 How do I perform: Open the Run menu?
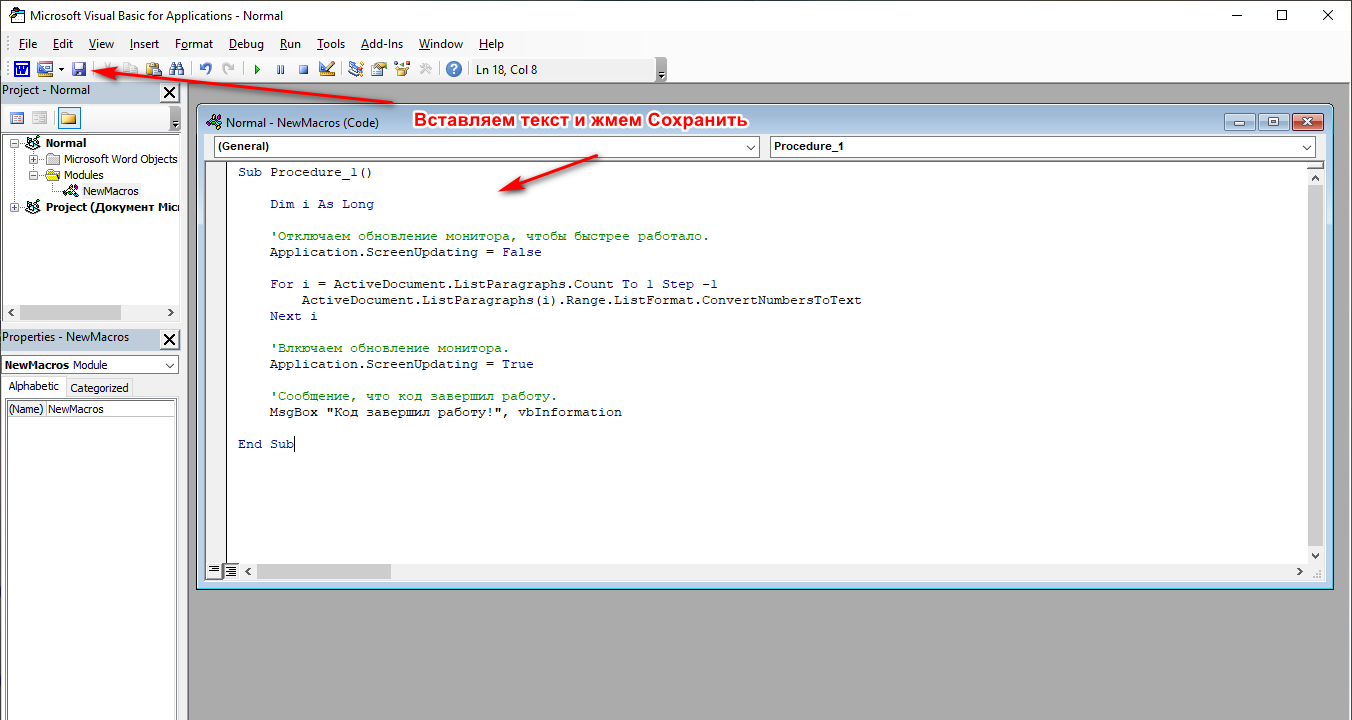click(290, 44)
